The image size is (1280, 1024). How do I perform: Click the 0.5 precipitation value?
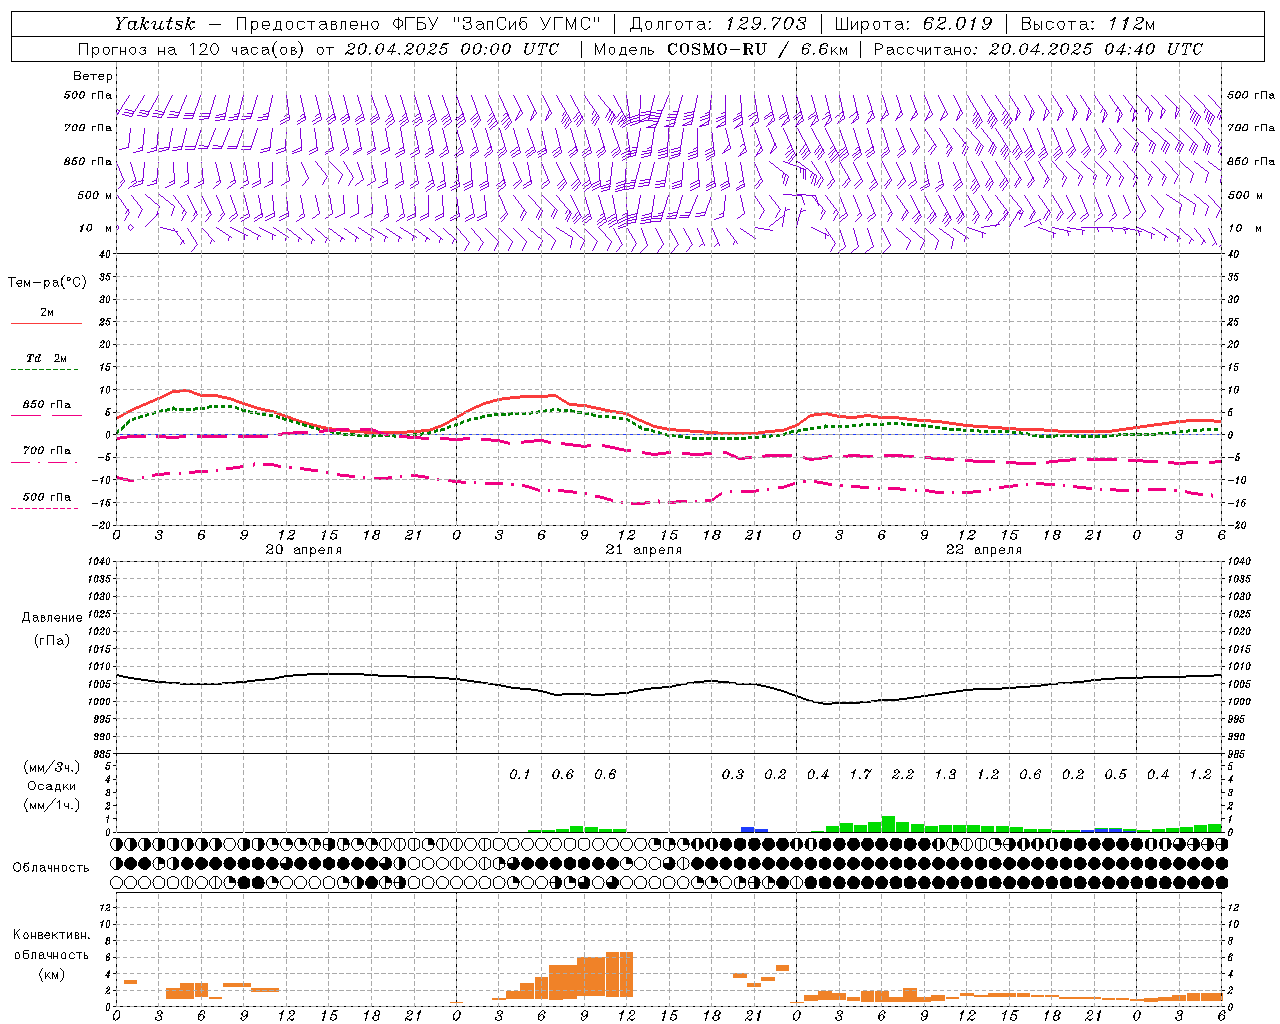click(1115, 774)
